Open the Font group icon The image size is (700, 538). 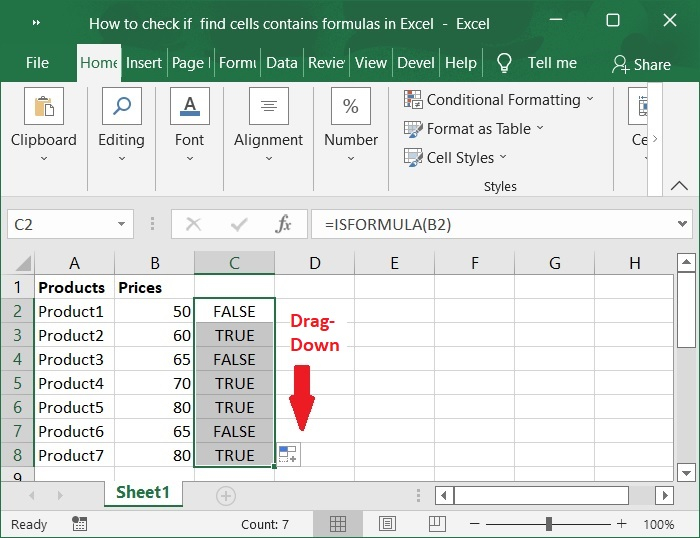tap(189, 107)
